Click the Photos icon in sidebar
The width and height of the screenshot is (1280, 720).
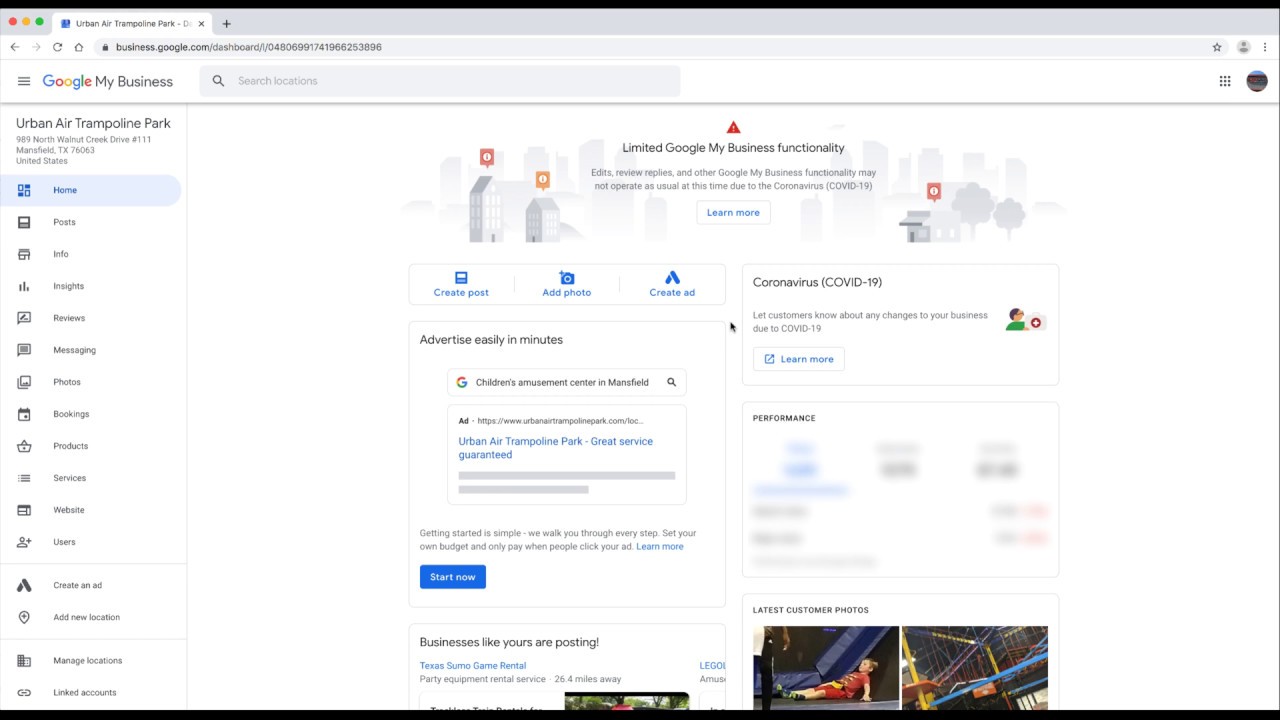(24, 382)
